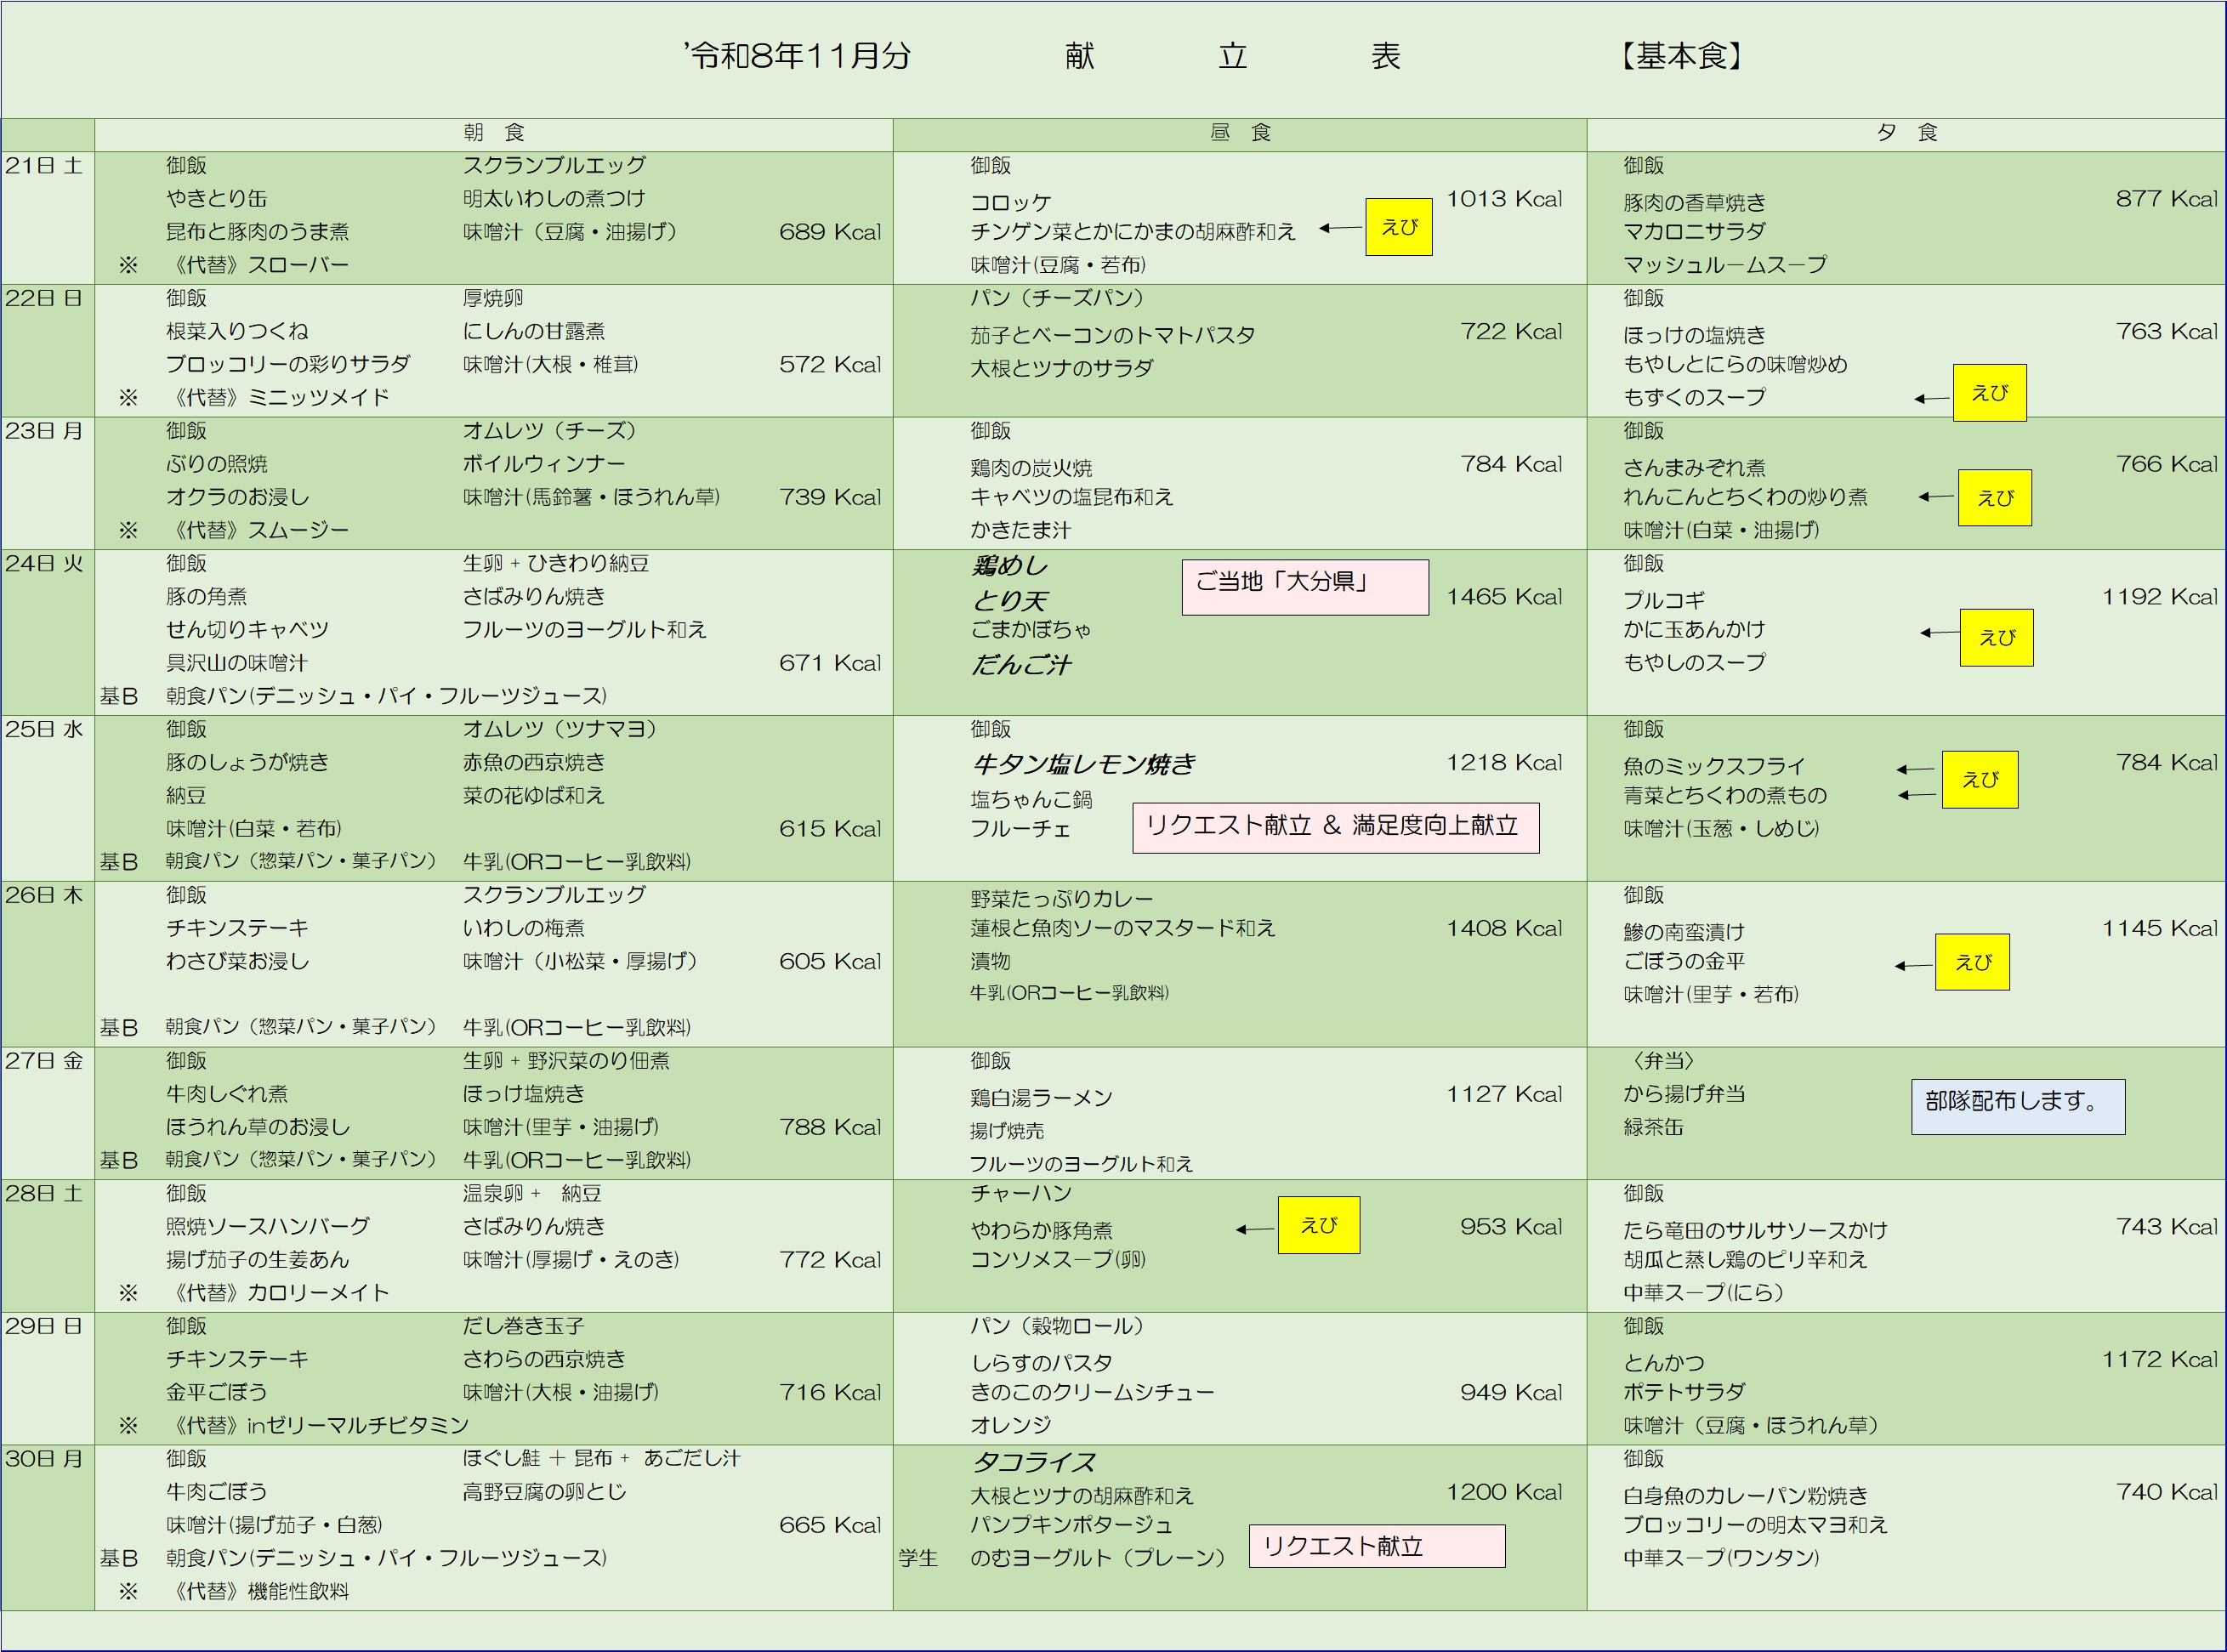Click the 1408 Kcal value
This screenshot has width=2227, height=1652.
pos(1504,929)
